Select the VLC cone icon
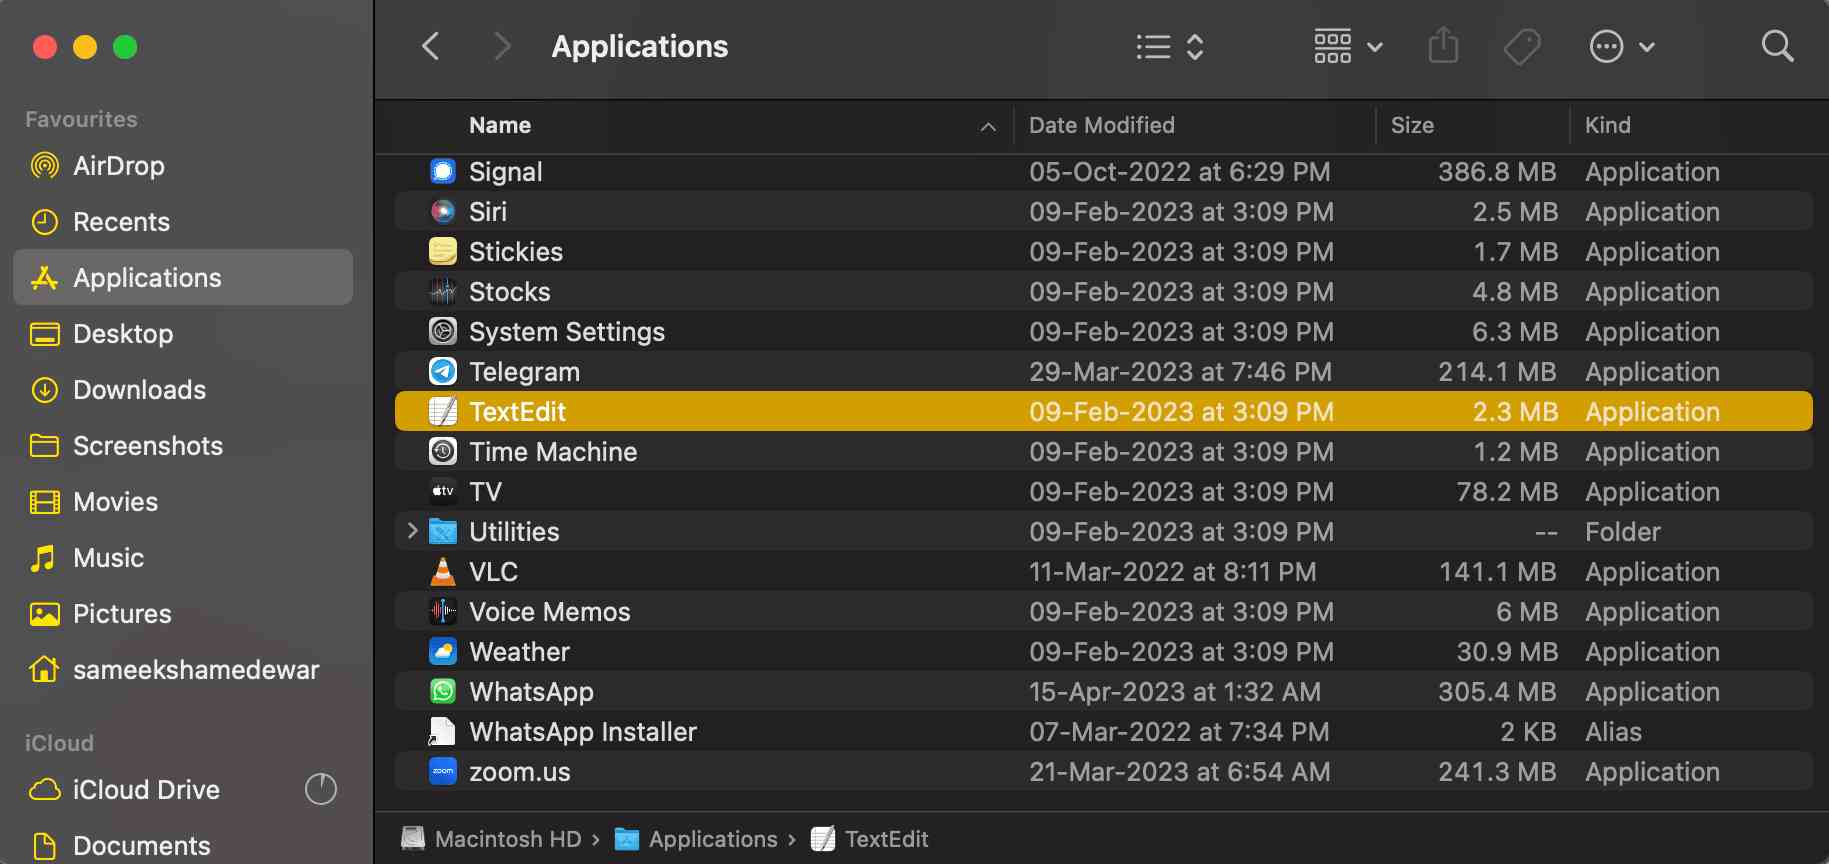The image size is (1829, 864). (443, 572)
